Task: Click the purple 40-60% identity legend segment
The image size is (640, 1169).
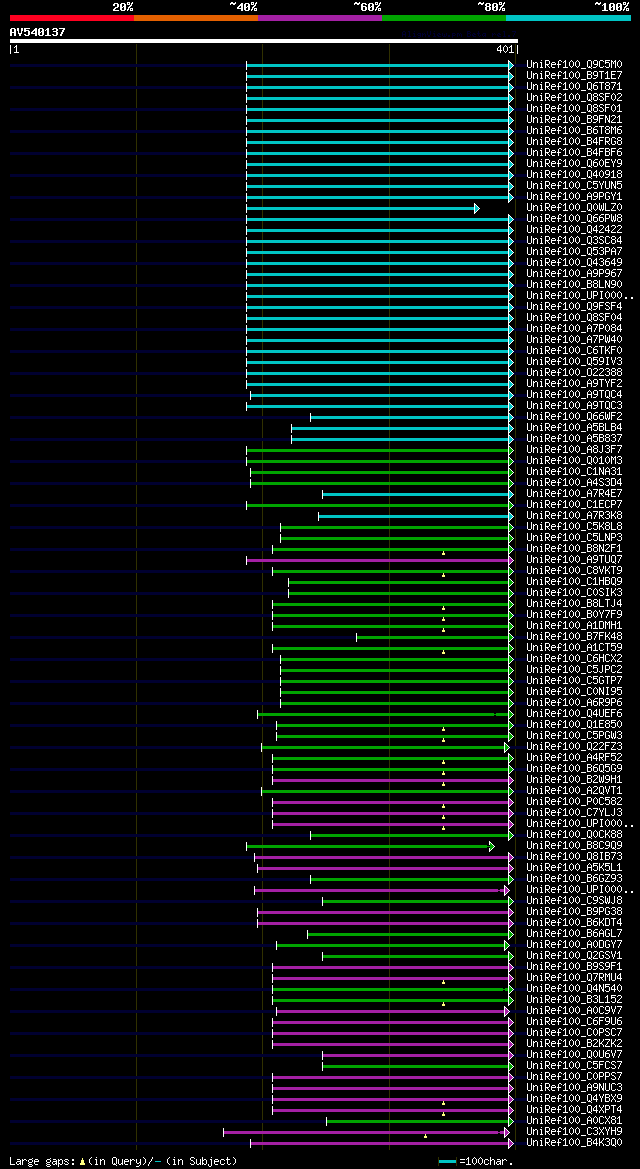Action: 320,17
